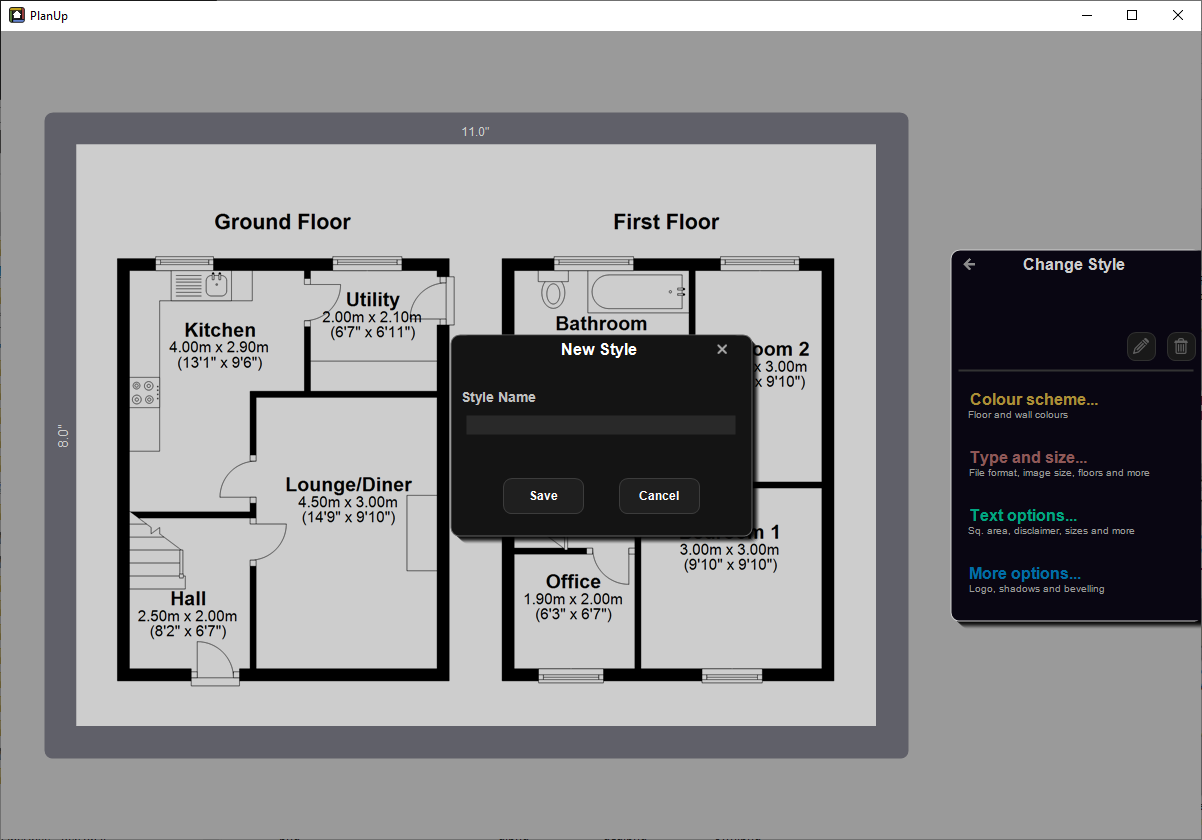Expand More options for logo and shadows
The image size is (1202, 840).
click(x=1024, y=574)
